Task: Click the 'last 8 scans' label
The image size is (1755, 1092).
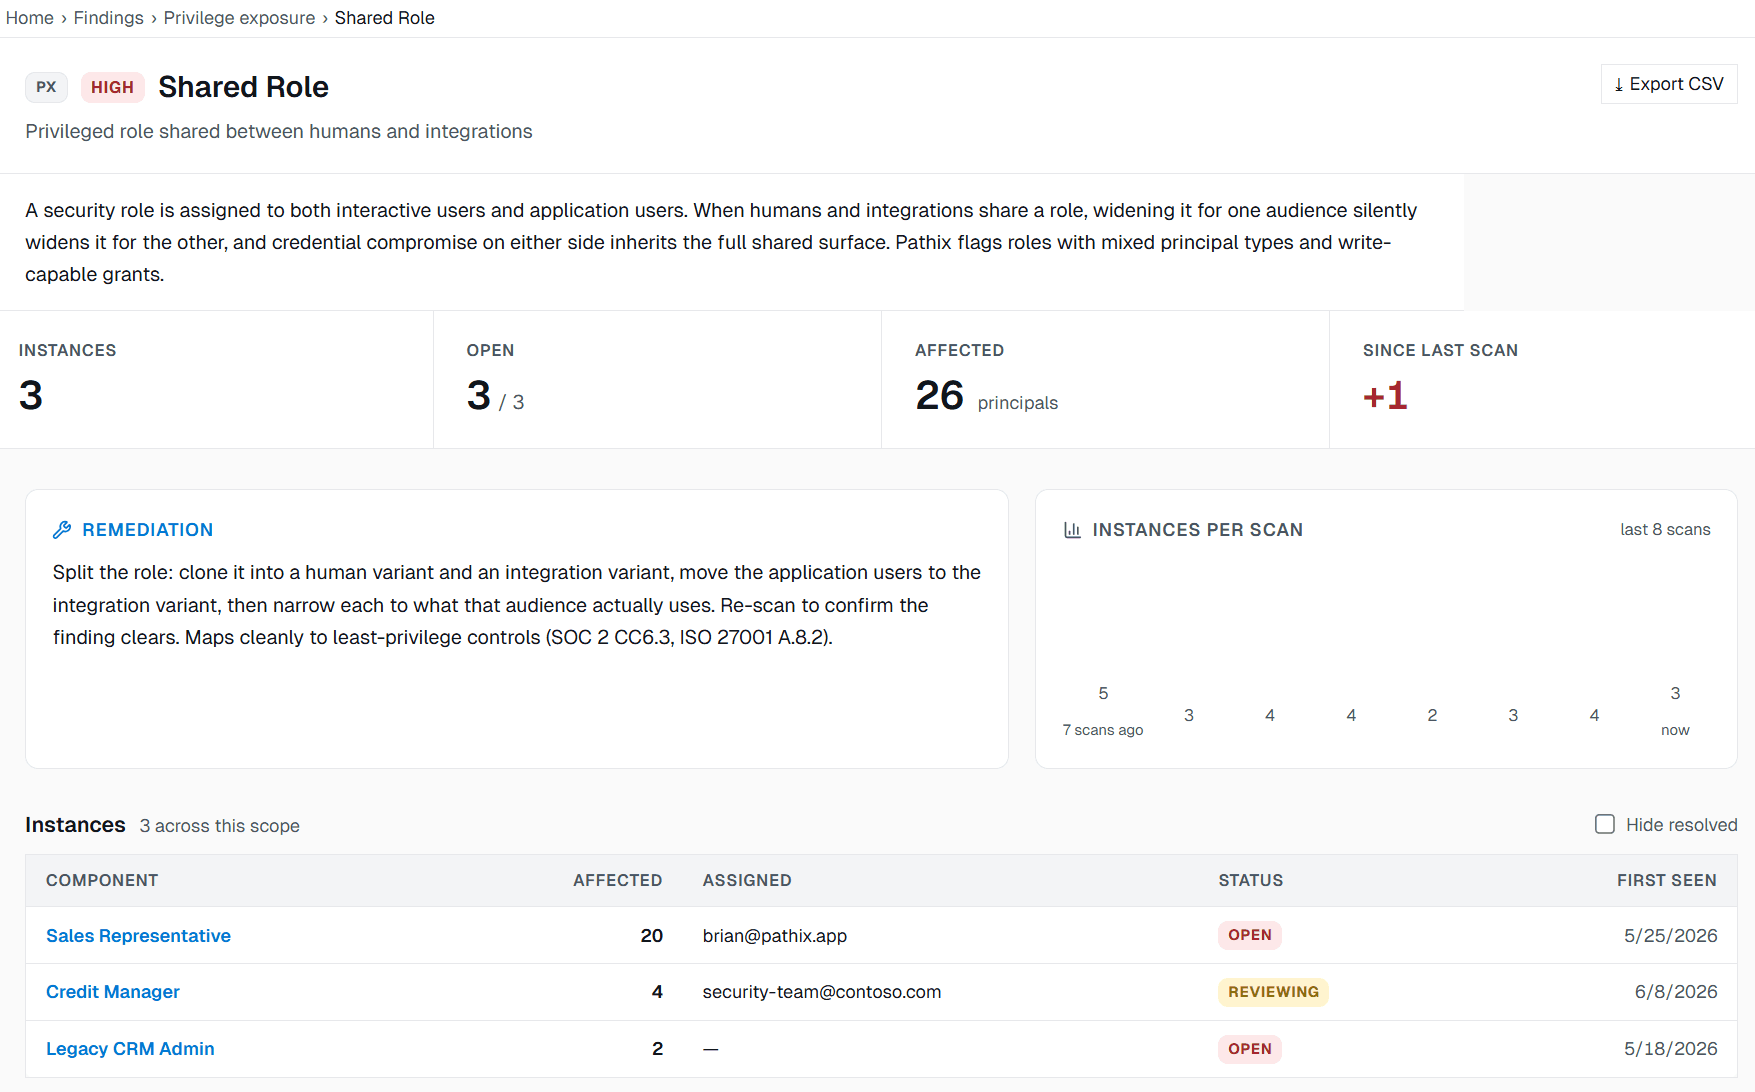Action: click(1665, 530)
